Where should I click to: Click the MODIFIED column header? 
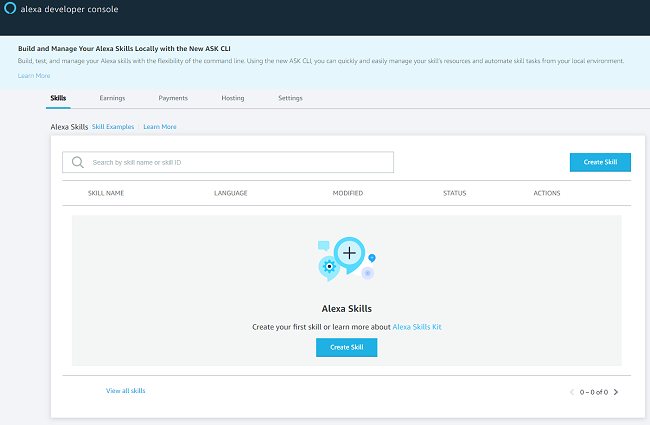(347, 193)
